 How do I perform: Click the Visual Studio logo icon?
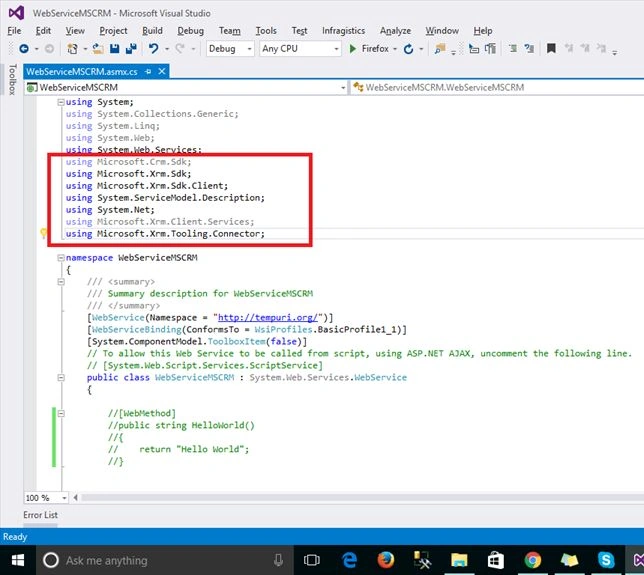(x=16, y=13)
